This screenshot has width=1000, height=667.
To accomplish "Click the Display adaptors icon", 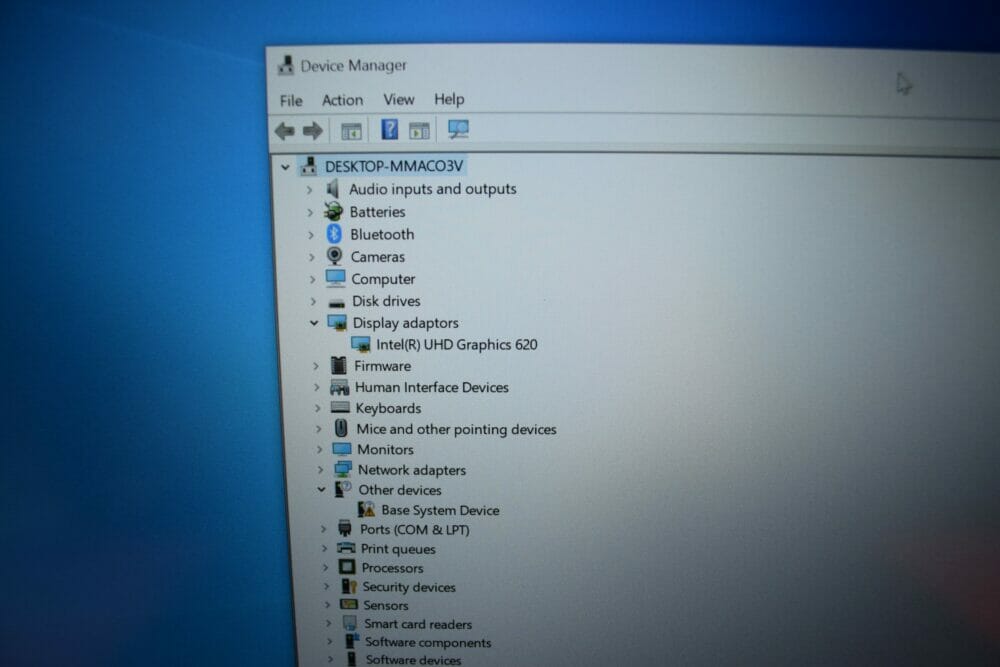I will click(337, 323).
